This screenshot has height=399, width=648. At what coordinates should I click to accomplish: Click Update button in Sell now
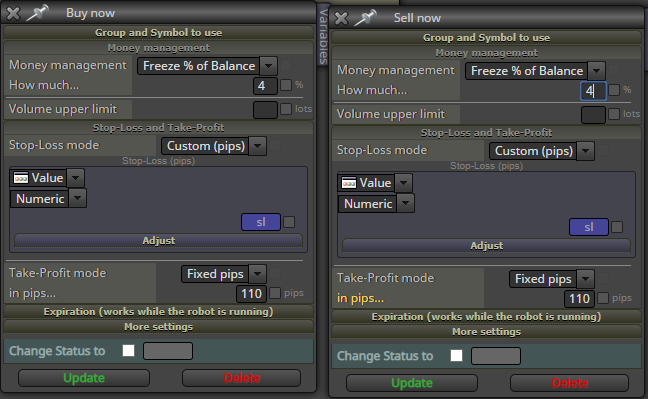(x=412, y=383)
